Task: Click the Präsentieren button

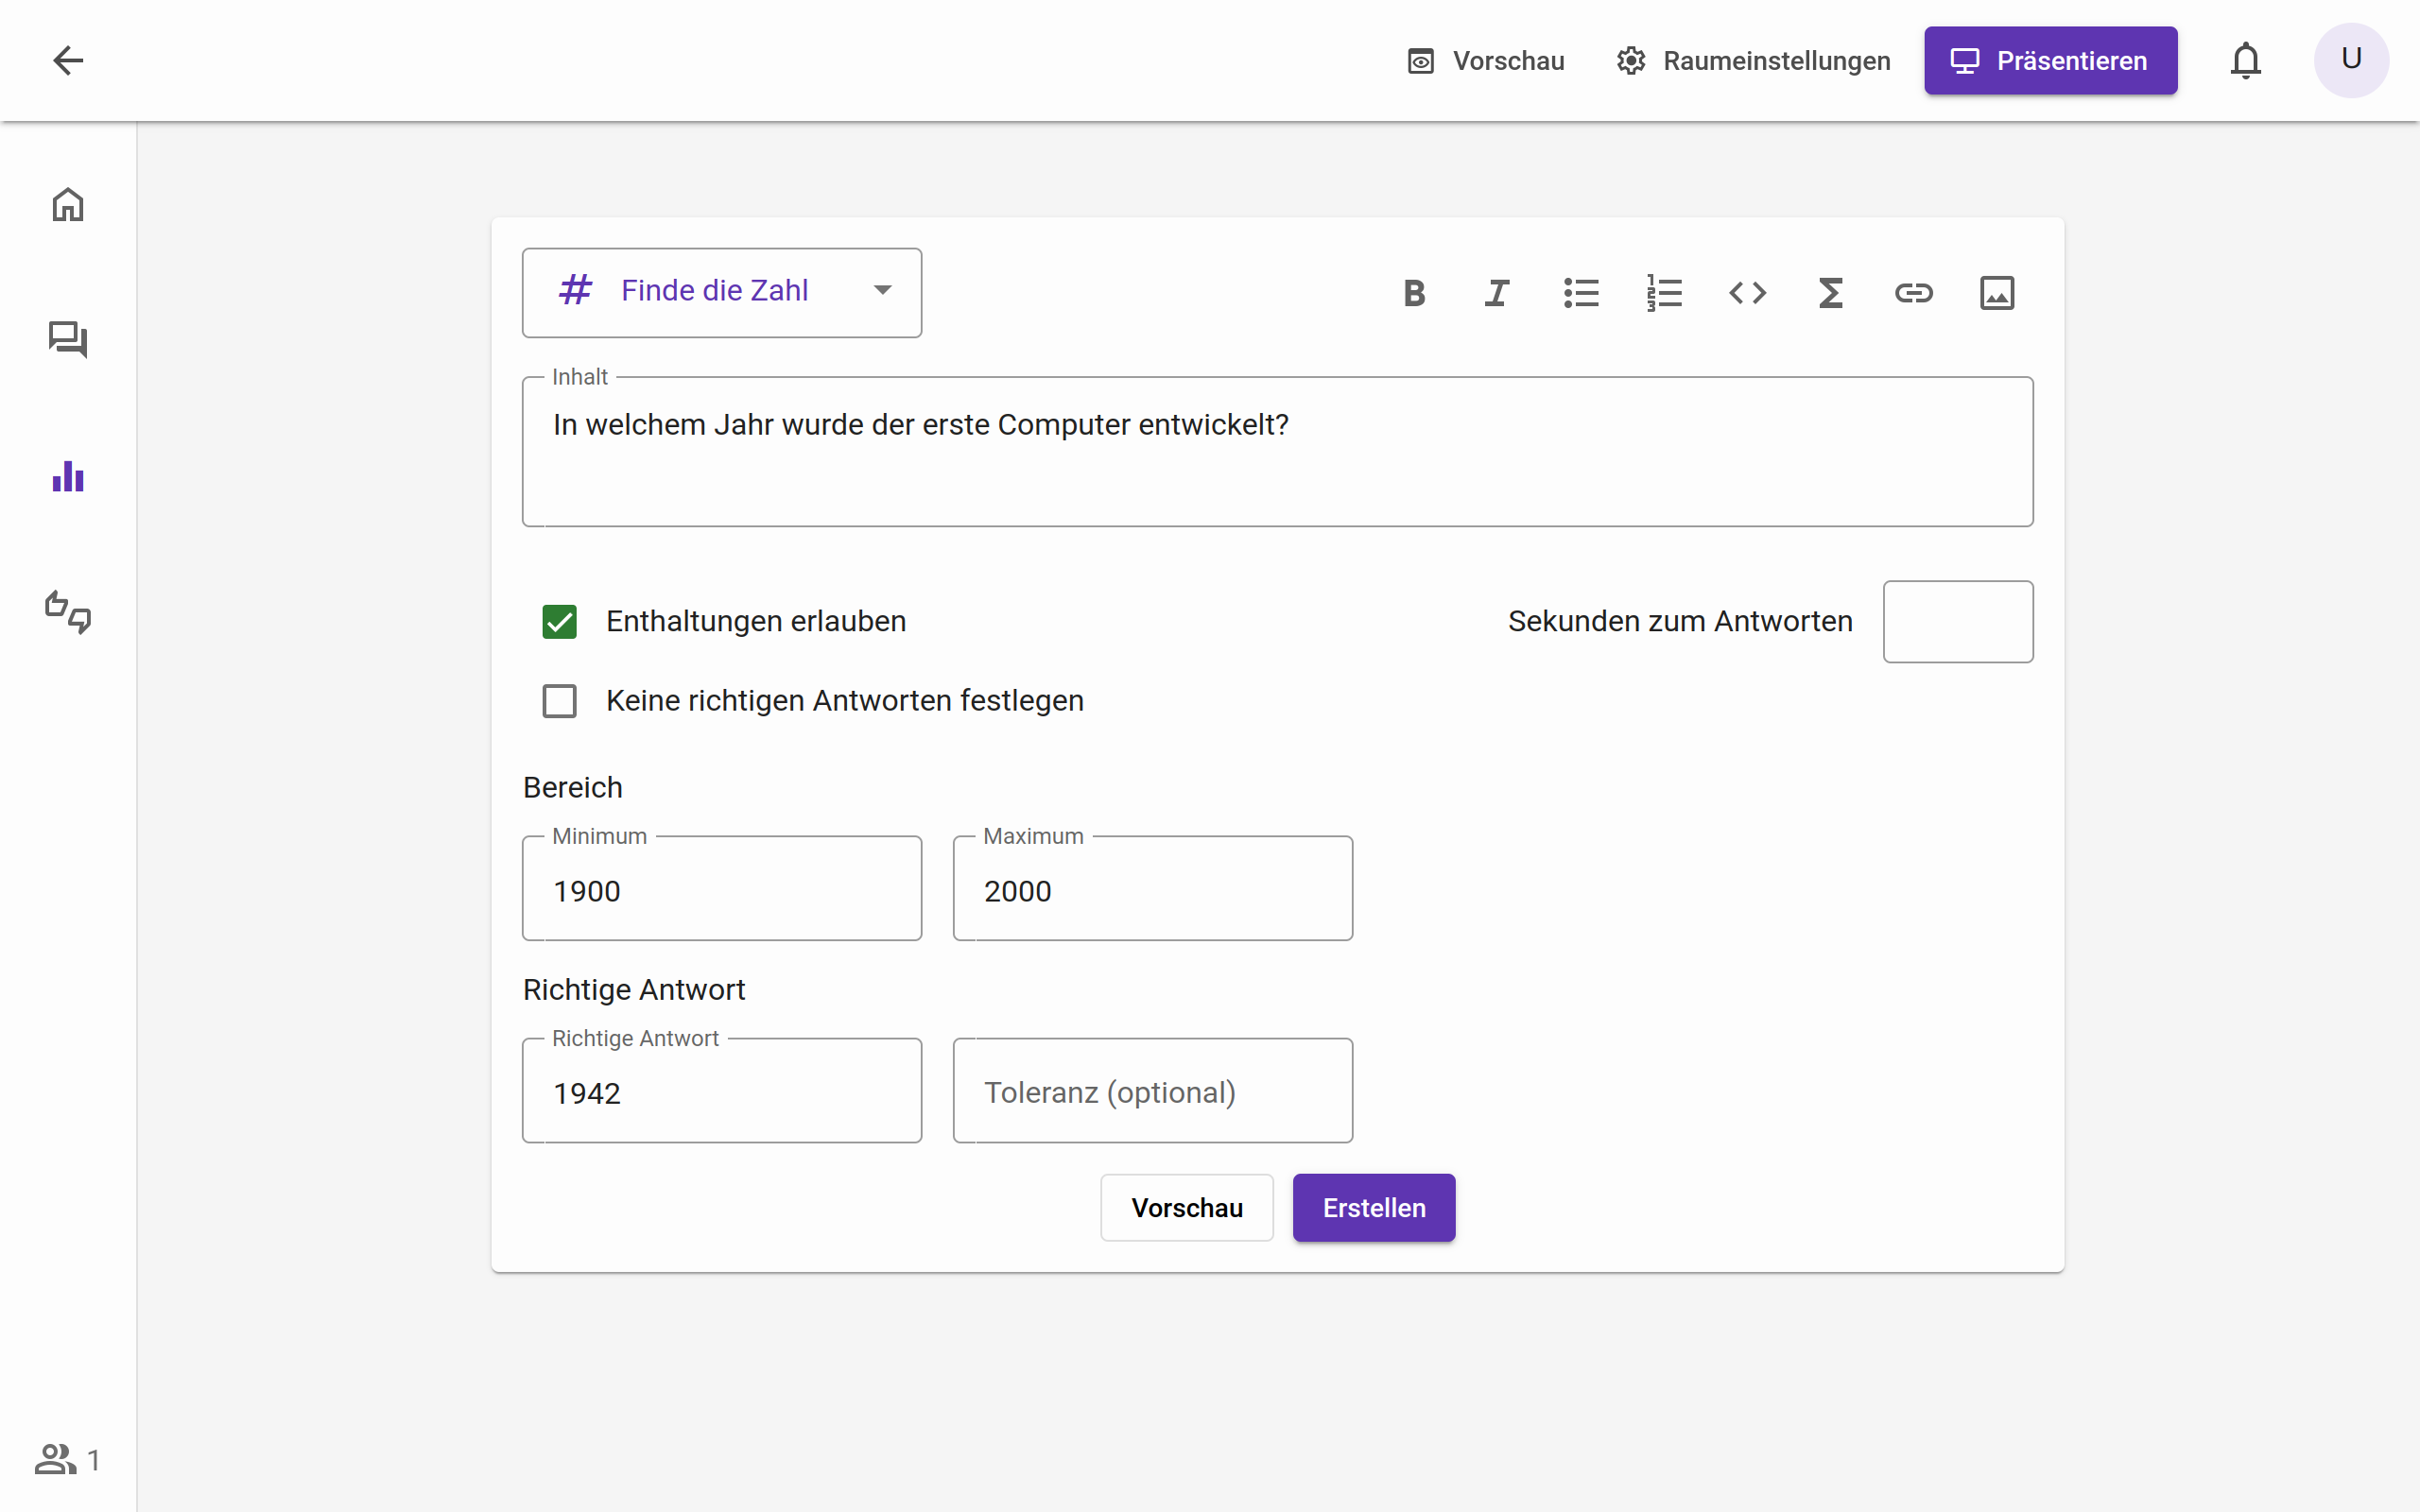Action: 2050,61
